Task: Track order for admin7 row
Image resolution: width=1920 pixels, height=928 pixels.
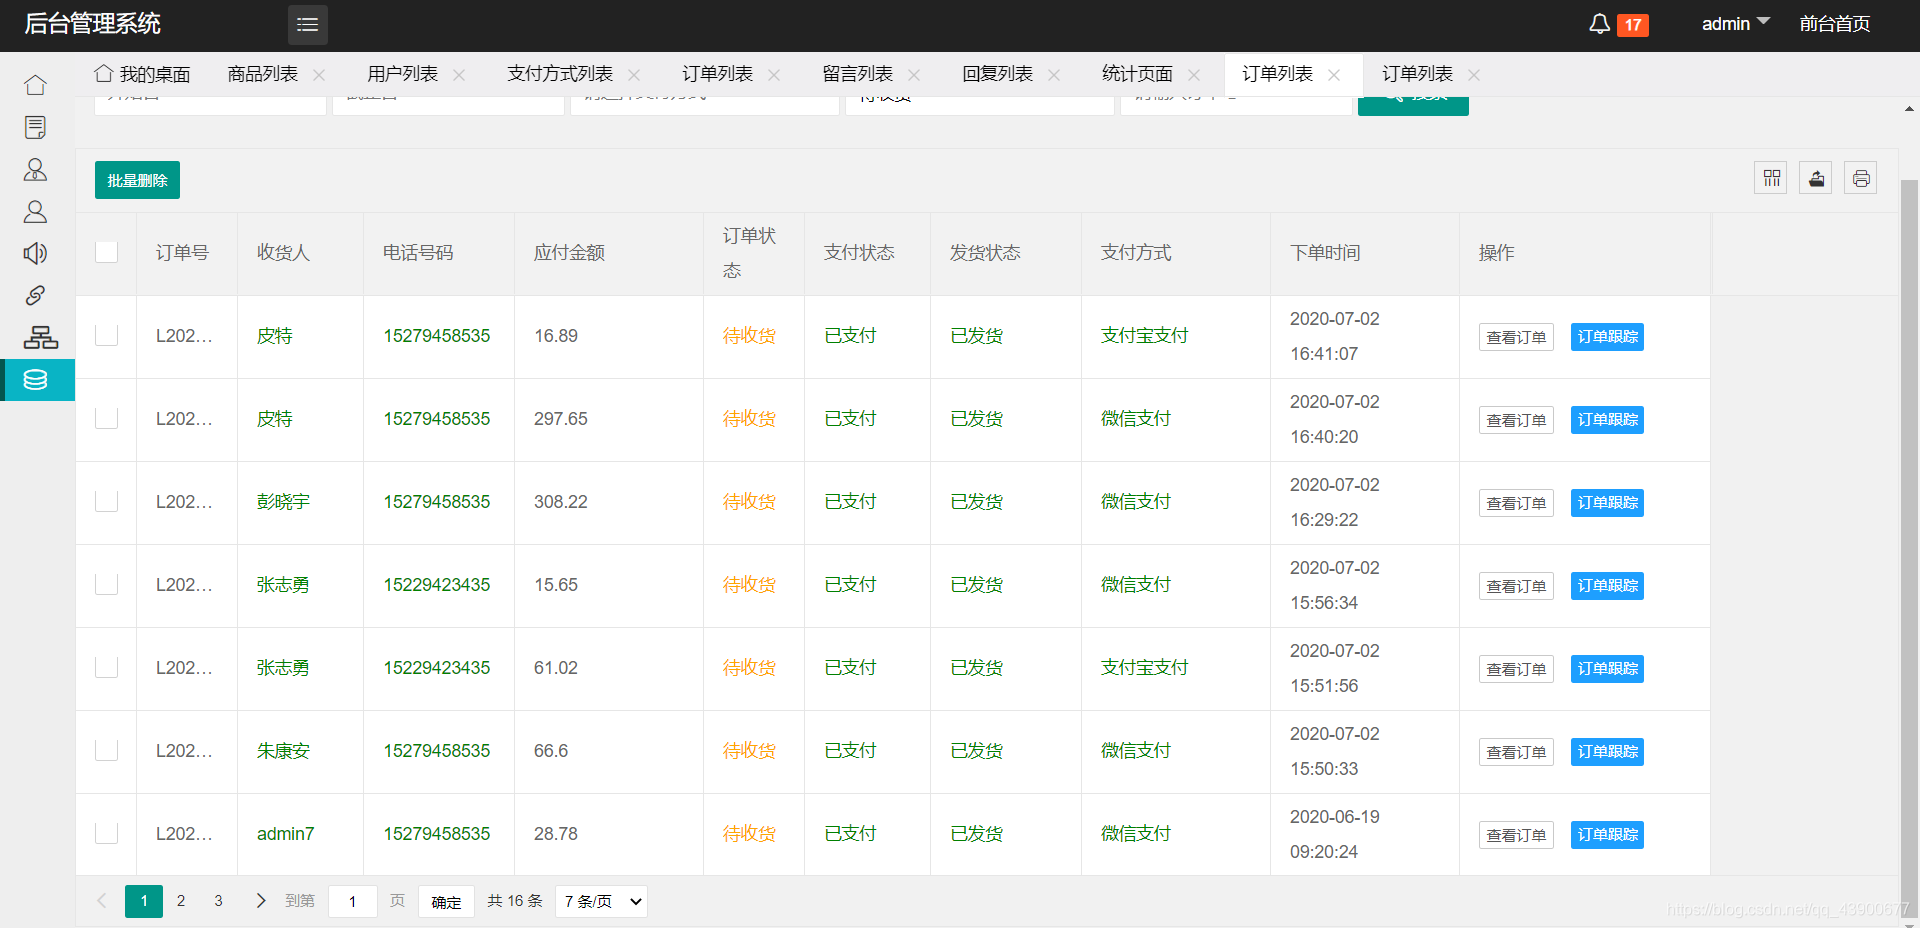Action: [1607, 835]
